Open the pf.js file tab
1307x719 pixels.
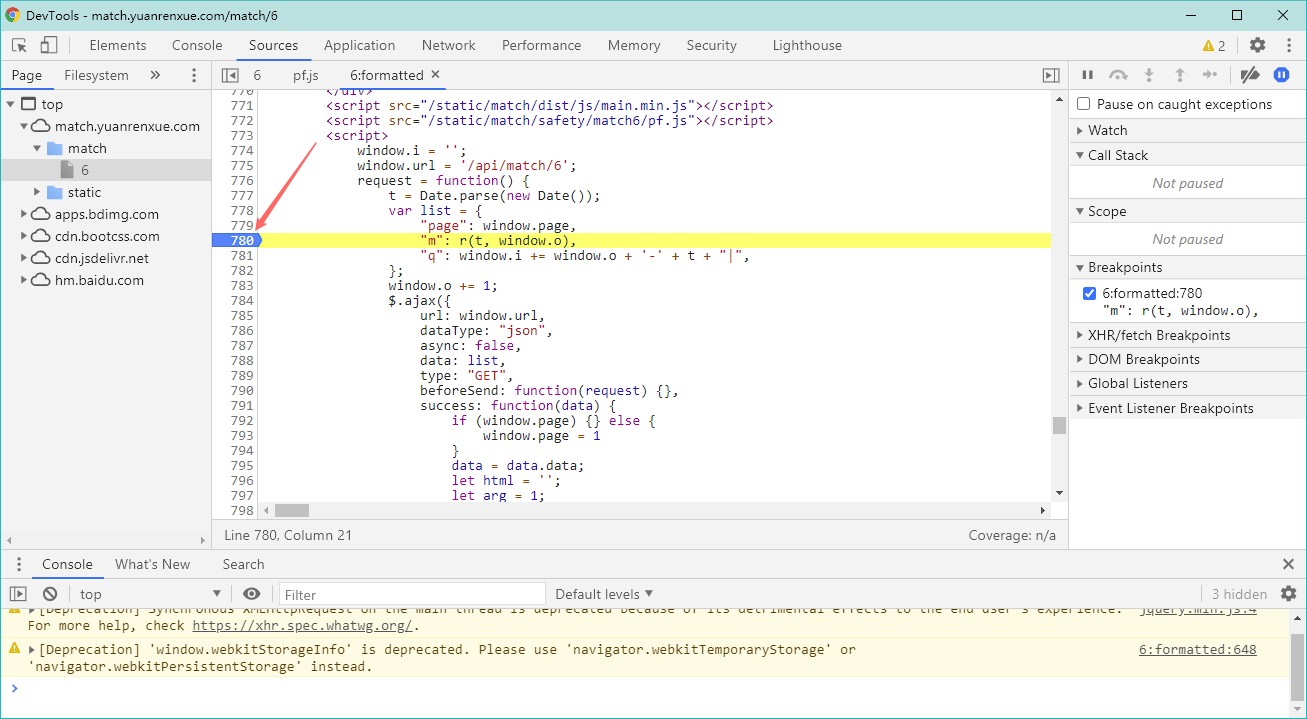click(306, 75)
